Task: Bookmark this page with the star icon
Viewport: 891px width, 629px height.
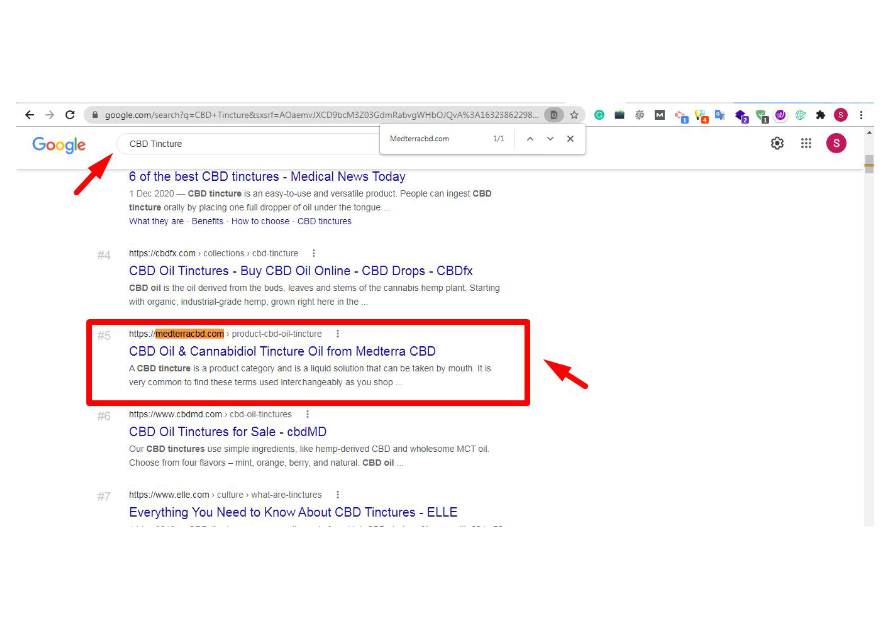Action: 574,115
